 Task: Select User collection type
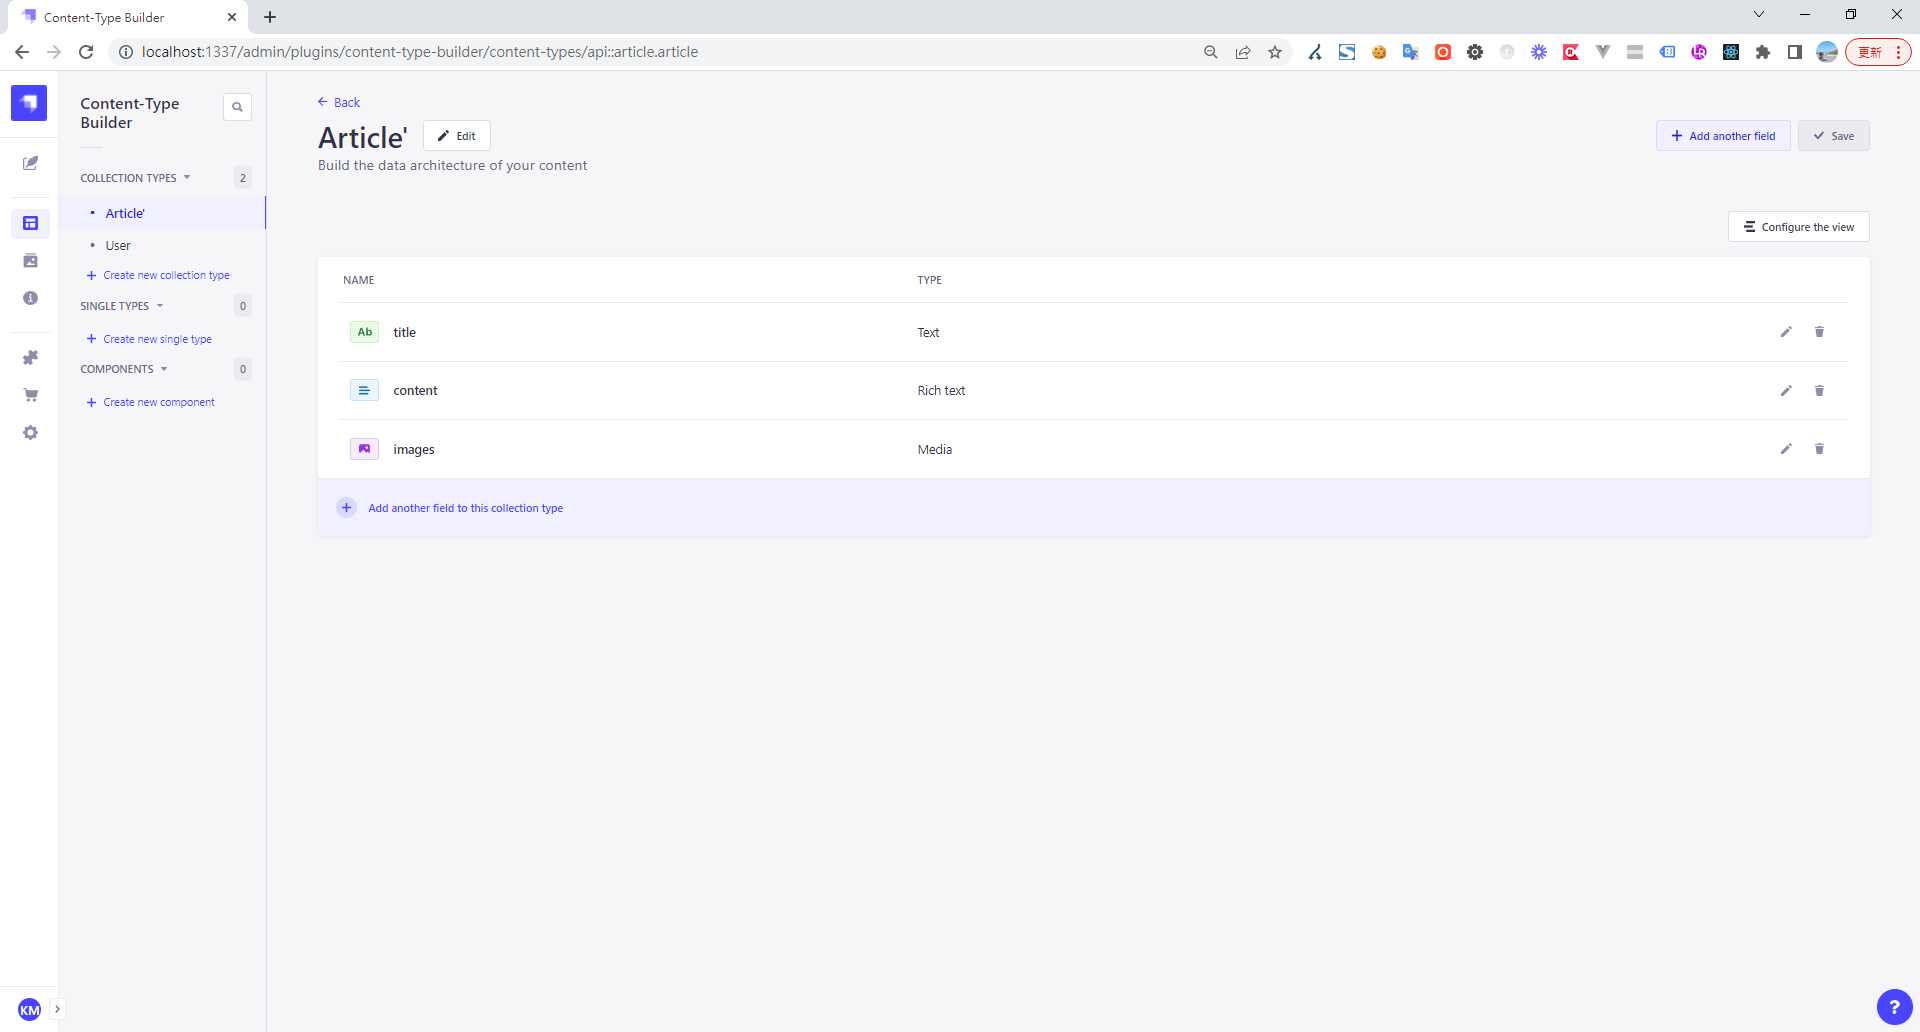point(118,246)
